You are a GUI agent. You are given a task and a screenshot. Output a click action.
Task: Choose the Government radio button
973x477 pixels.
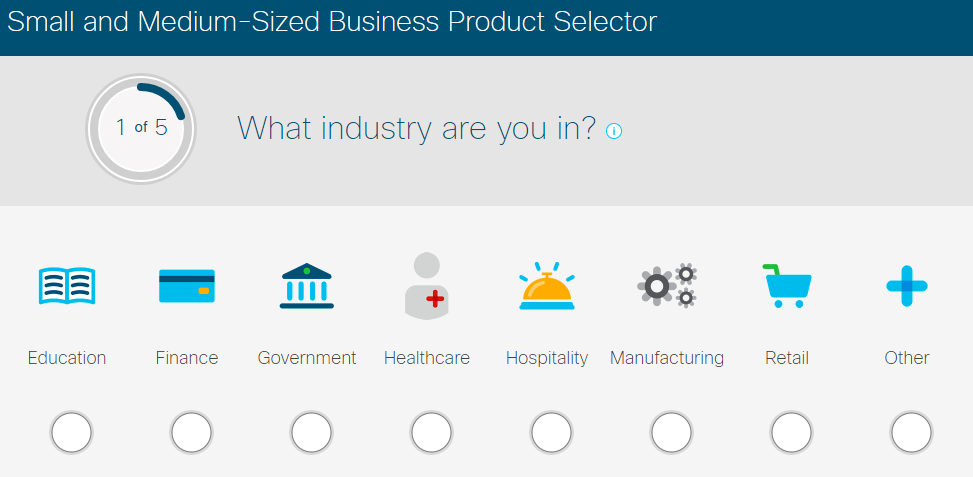coord(311,432)
